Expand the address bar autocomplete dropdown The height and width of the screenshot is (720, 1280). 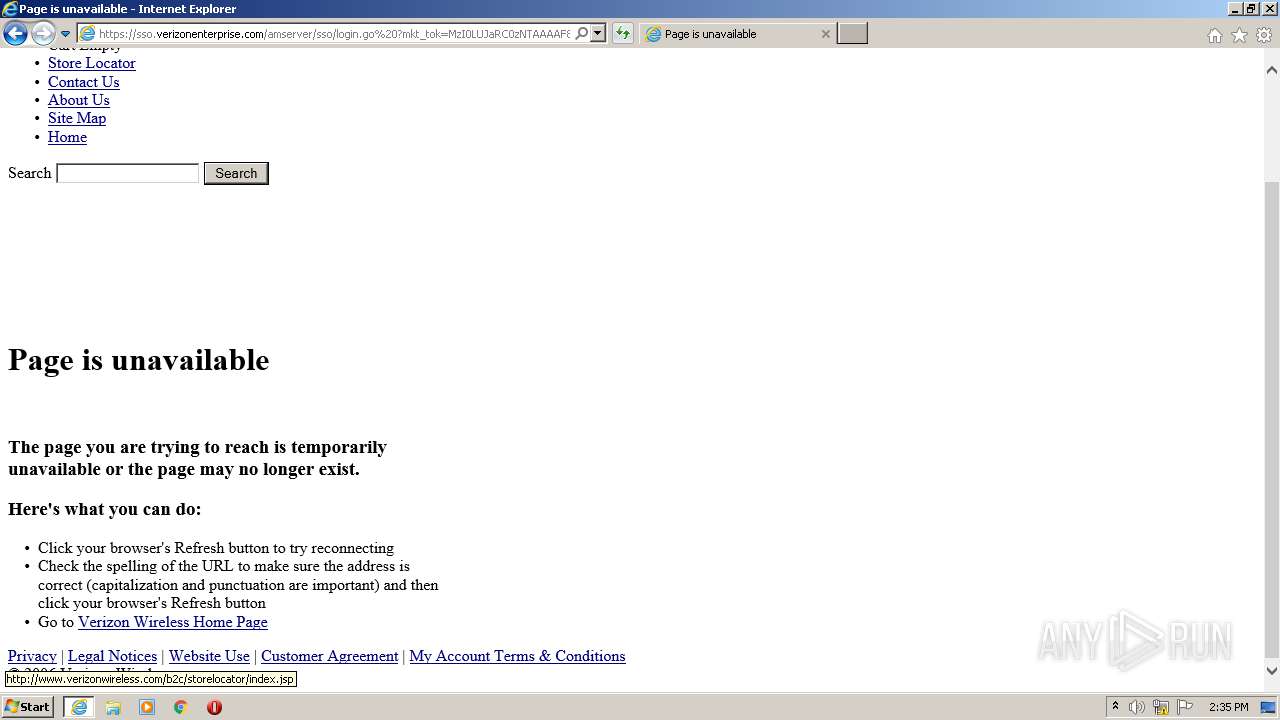tap(598, 34)
